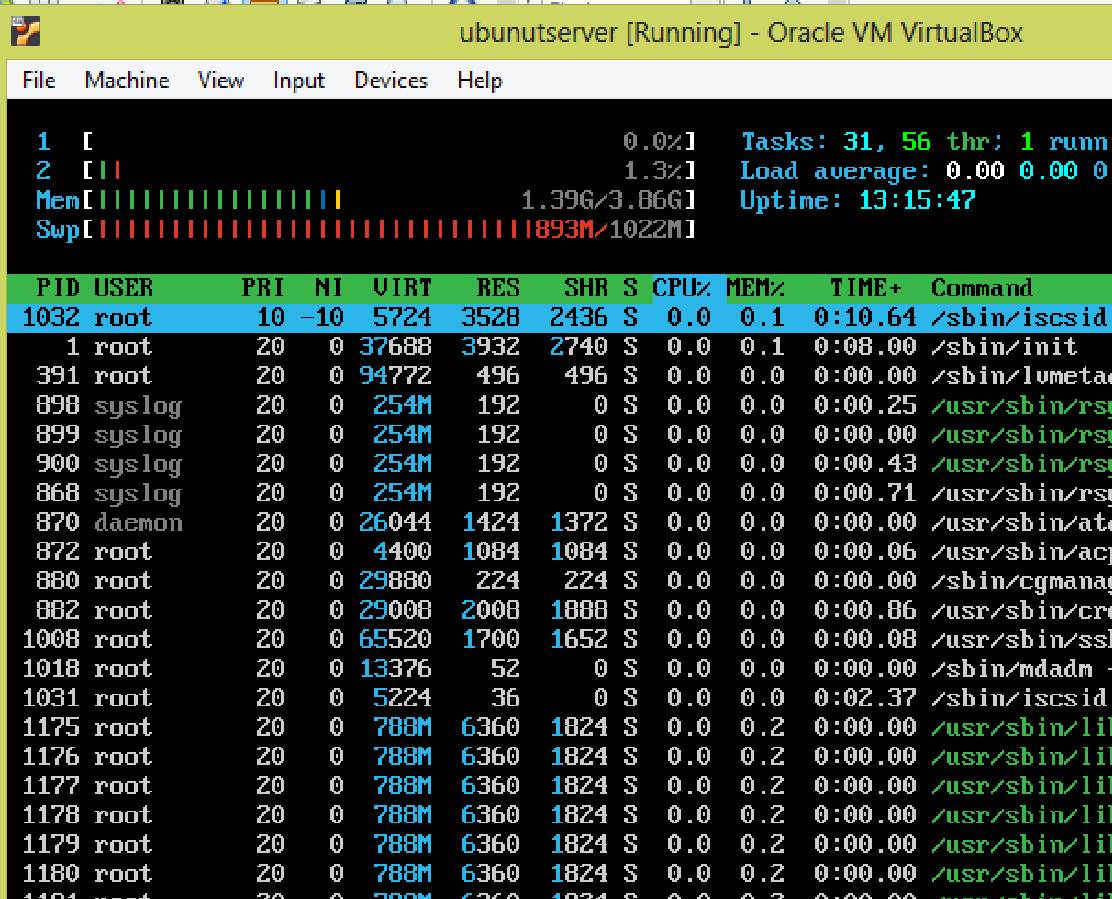The width and height of the screenshot is (1112, 899).
Task: Select process row PID 1180
Action: pyautogui.click(x=560, y=874)
